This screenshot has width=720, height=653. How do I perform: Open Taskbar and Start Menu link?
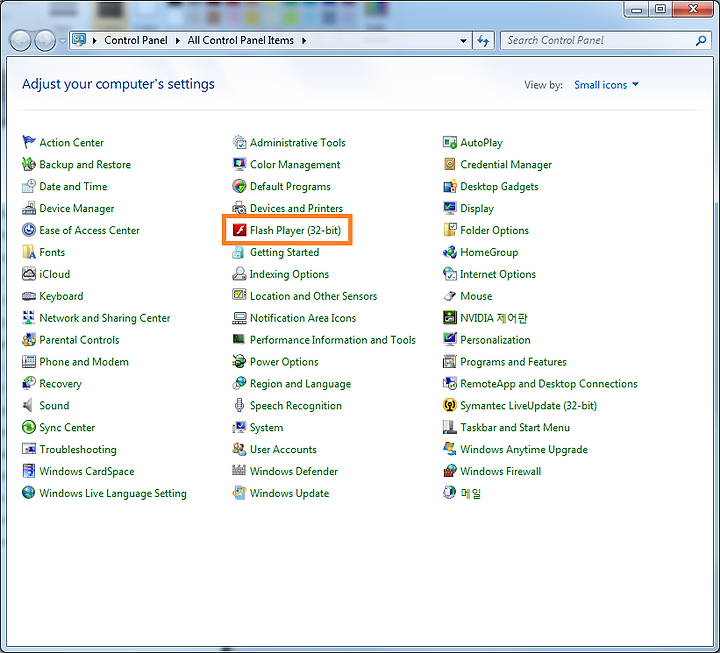coord(515,428)
